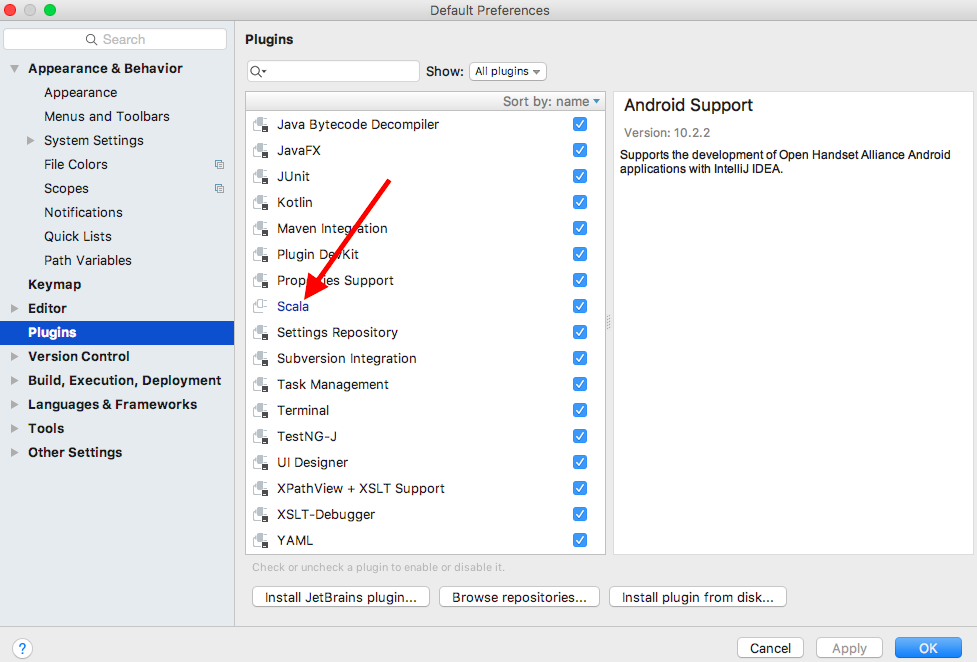Click the Settings Repository plugin icon
Screen dimensions: 977x662
(260, 332)
